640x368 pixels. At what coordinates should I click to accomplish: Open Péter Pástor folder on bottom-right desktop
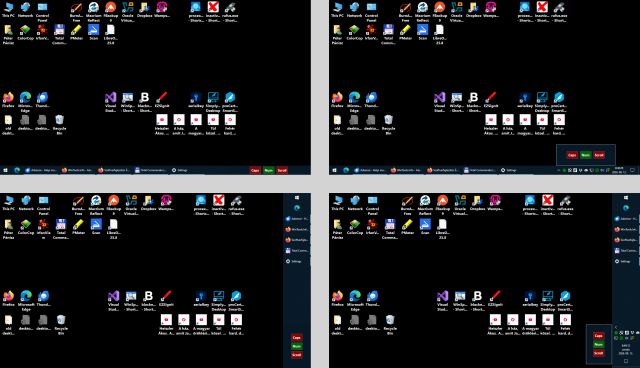coord(337,228)
